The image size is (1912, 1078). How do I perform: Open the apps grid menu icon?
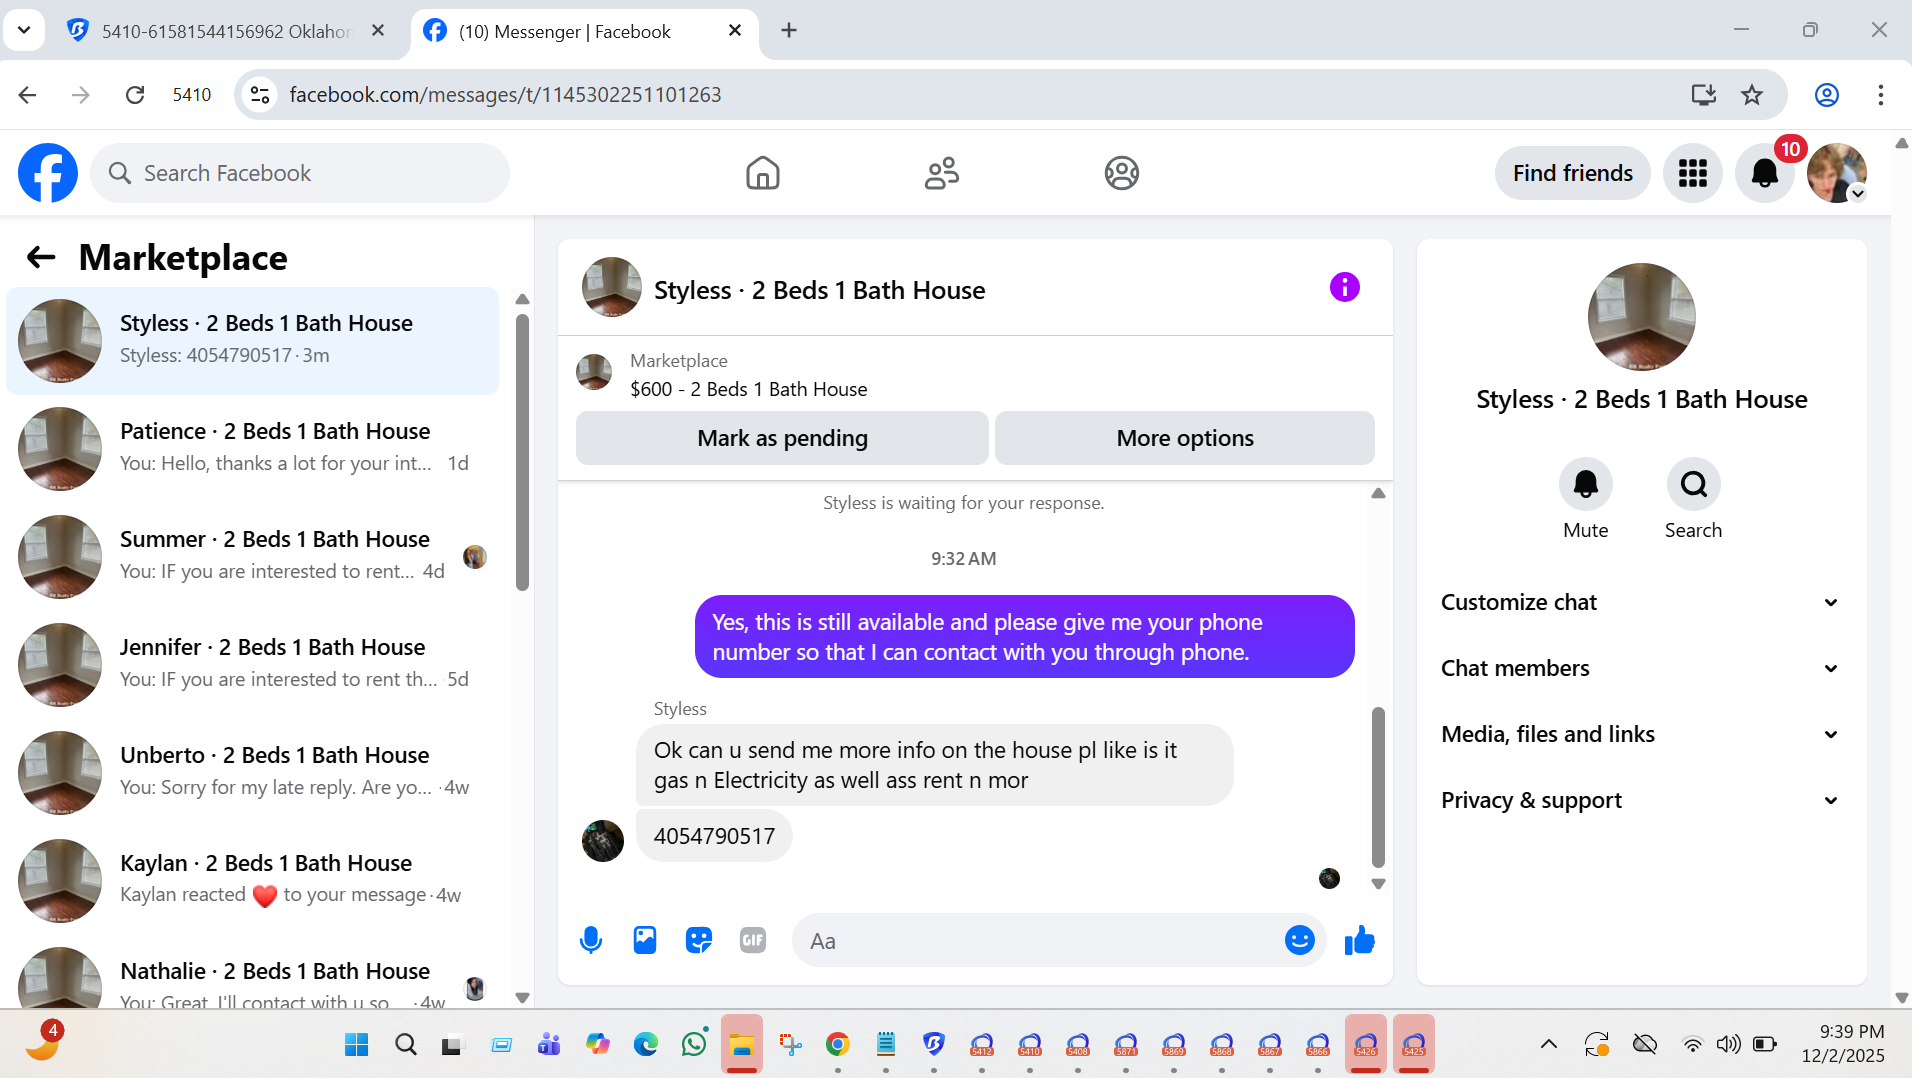coord(1692,173)
